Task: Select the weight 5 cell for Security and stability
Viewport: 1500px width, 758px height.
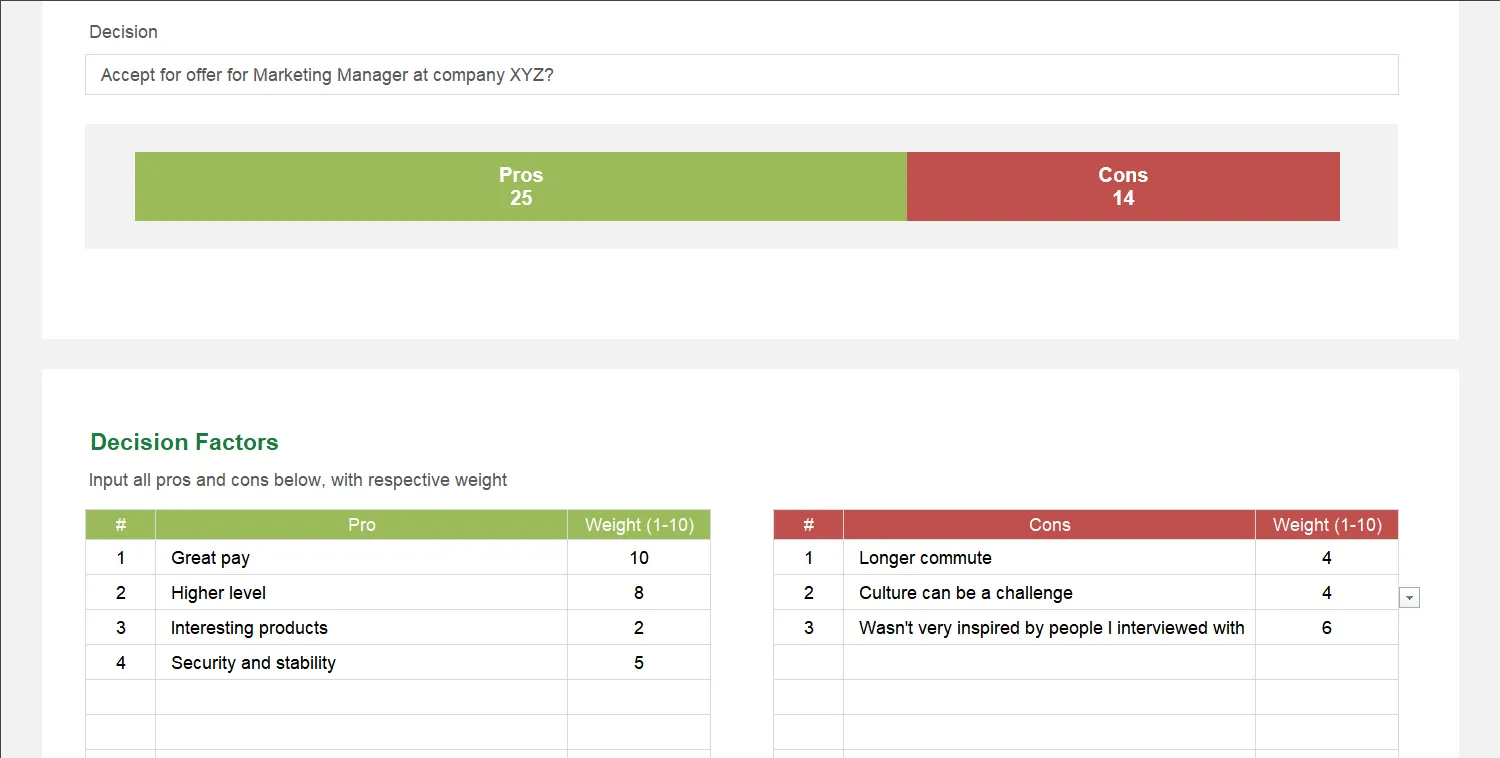Action: 638,662
